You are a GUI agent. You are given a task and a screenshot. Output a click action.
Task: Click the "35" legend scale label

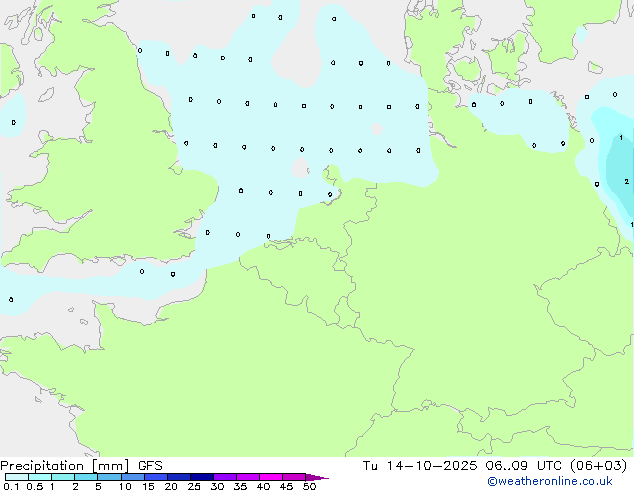(x=240, y=486)
